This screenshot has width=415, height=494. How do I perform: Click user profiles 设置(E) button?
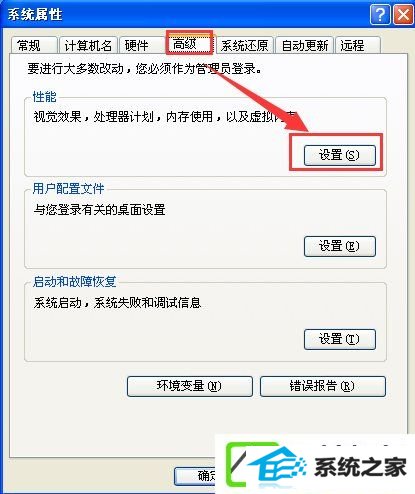pos(340,246)
